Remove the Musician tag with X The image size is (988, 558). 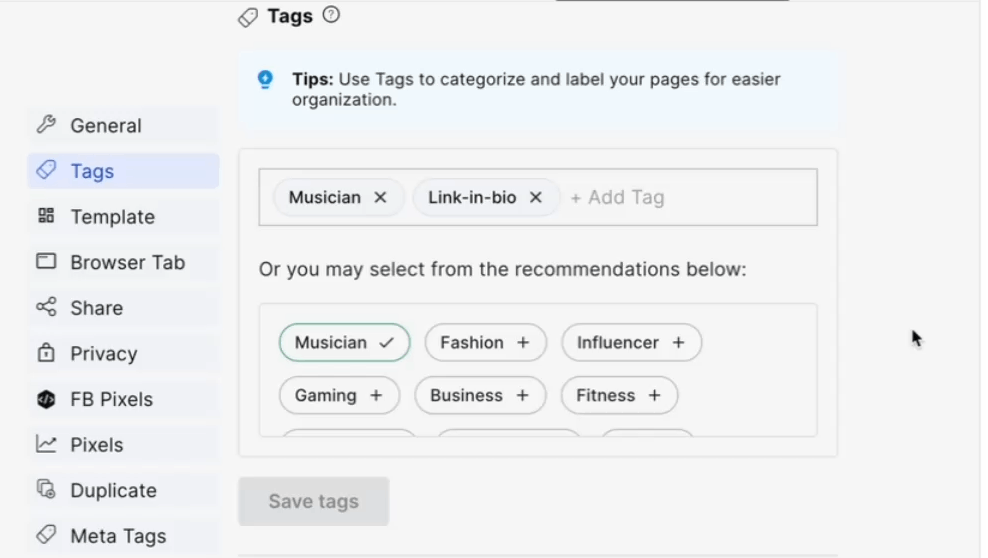pyautogui.click(x=380, y=197)
